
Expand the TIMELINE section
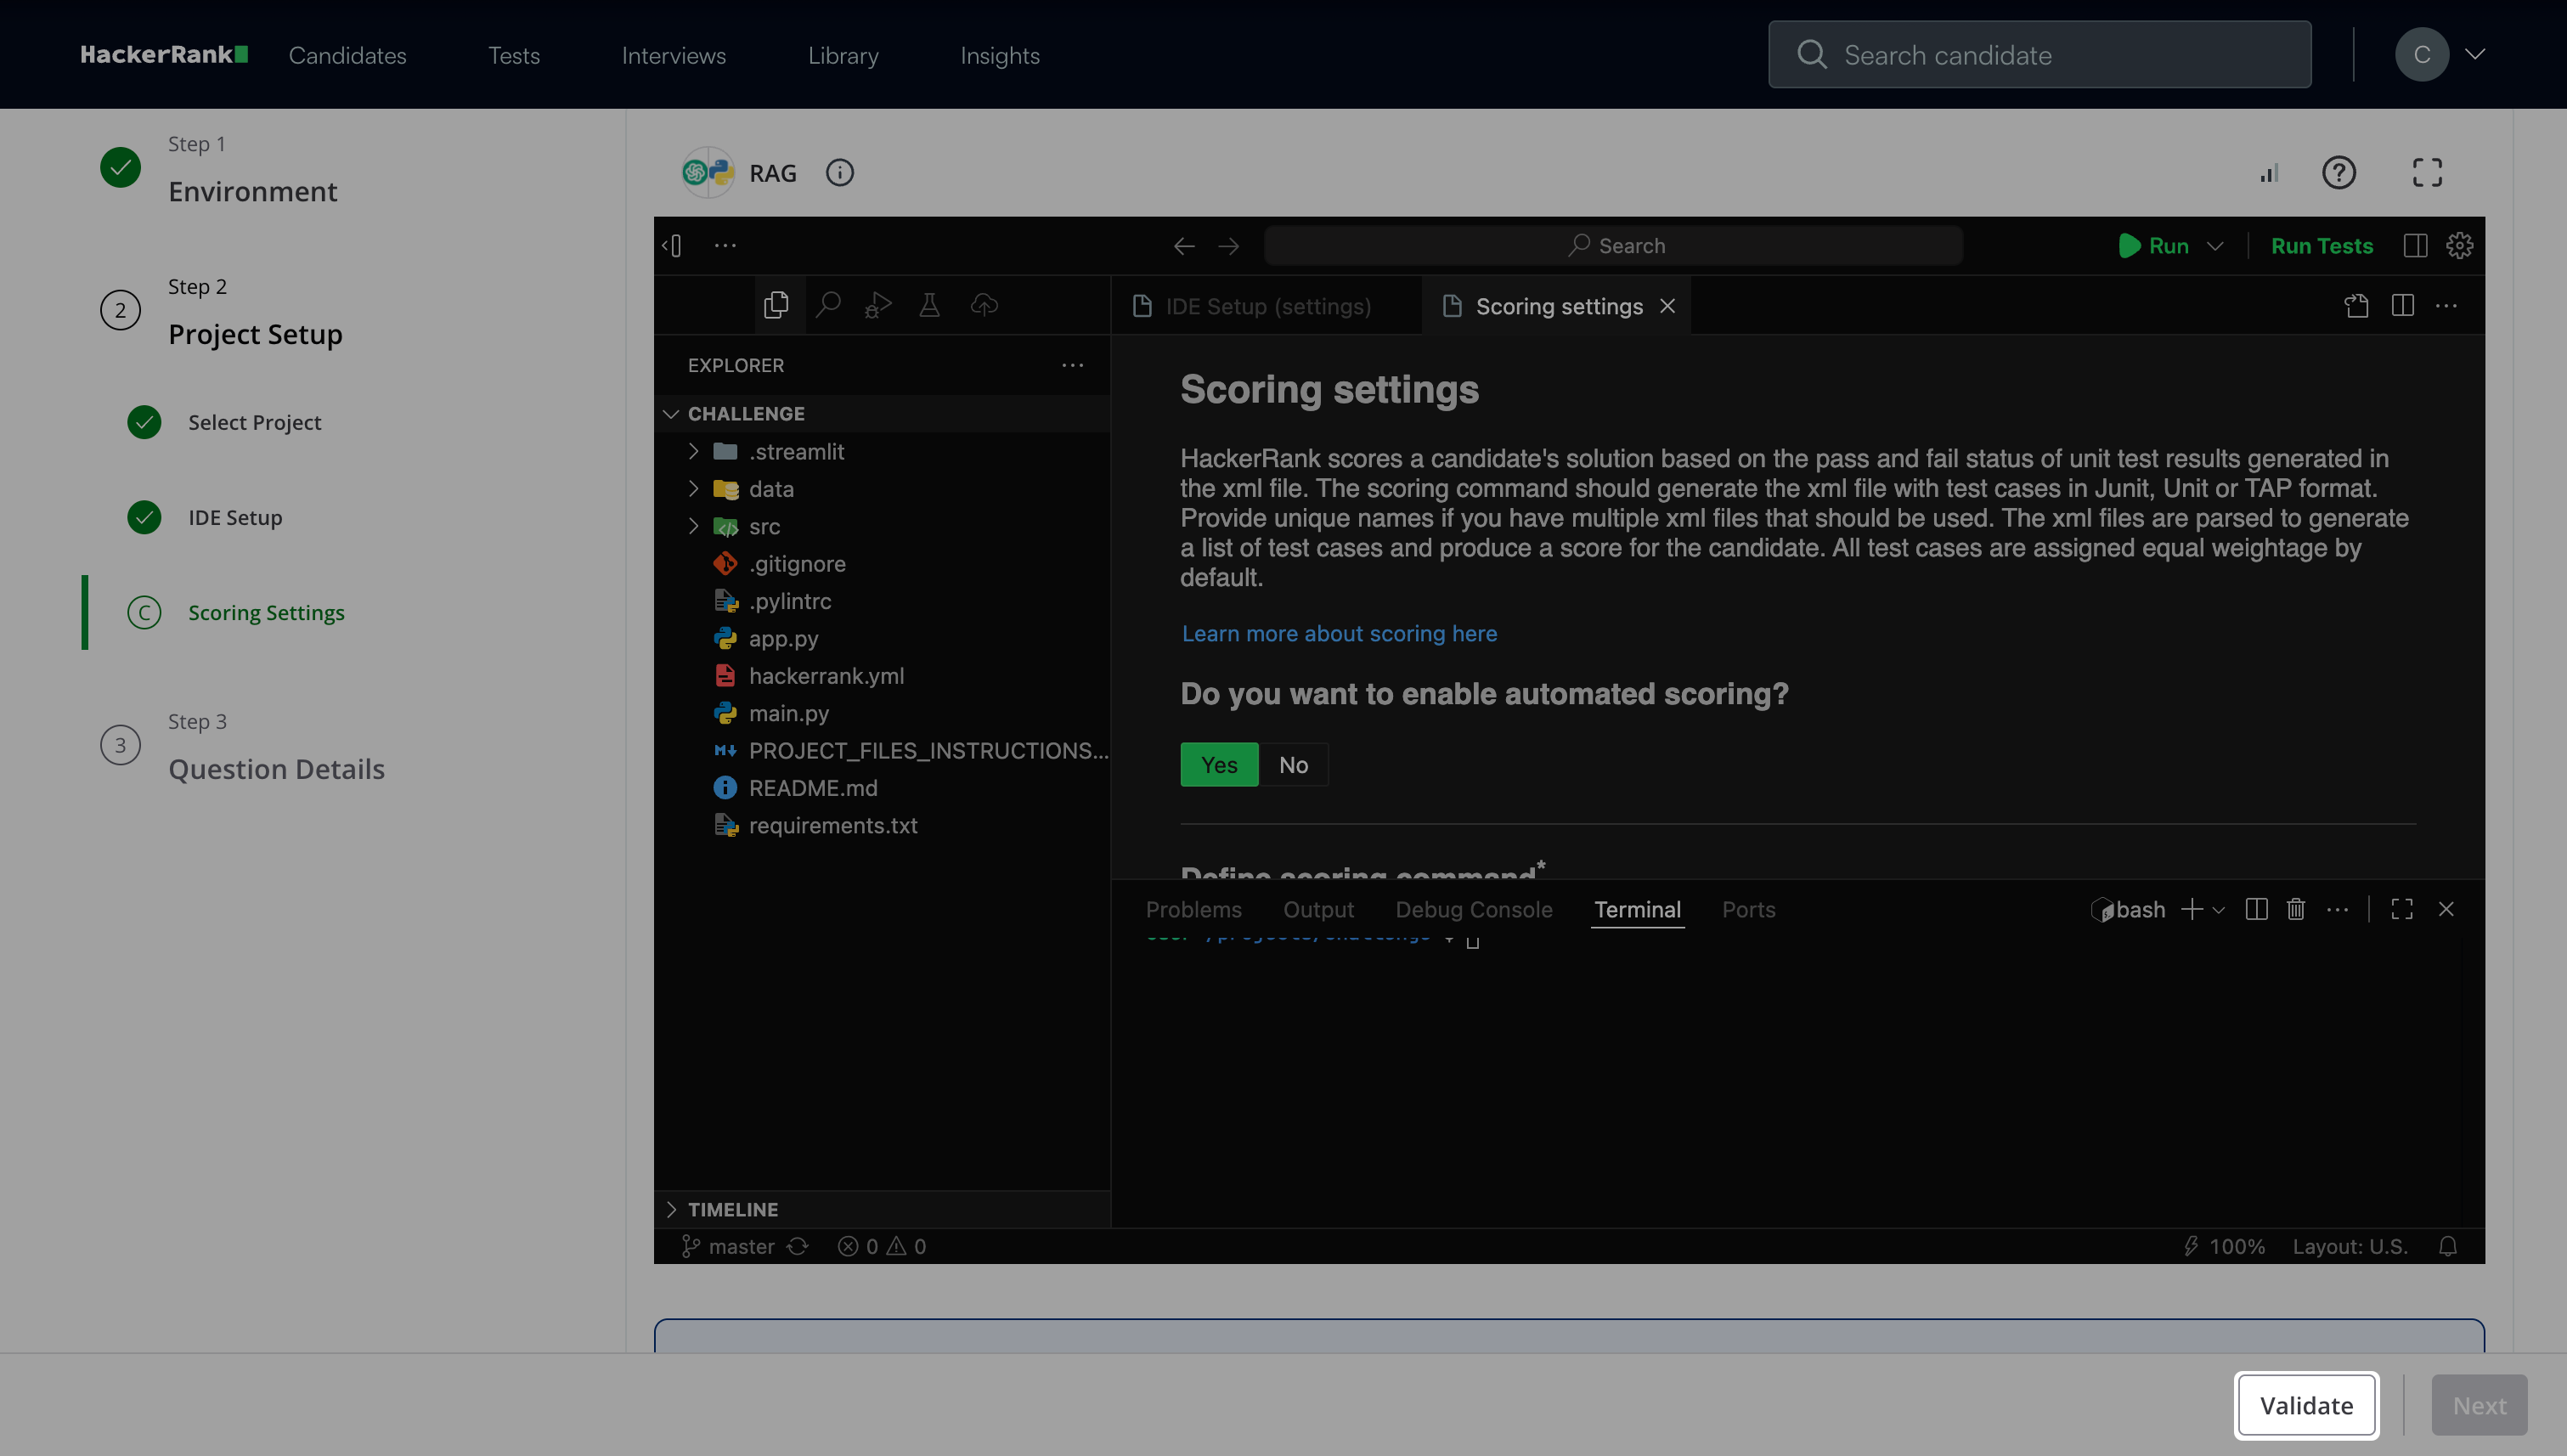[670, 1209]
